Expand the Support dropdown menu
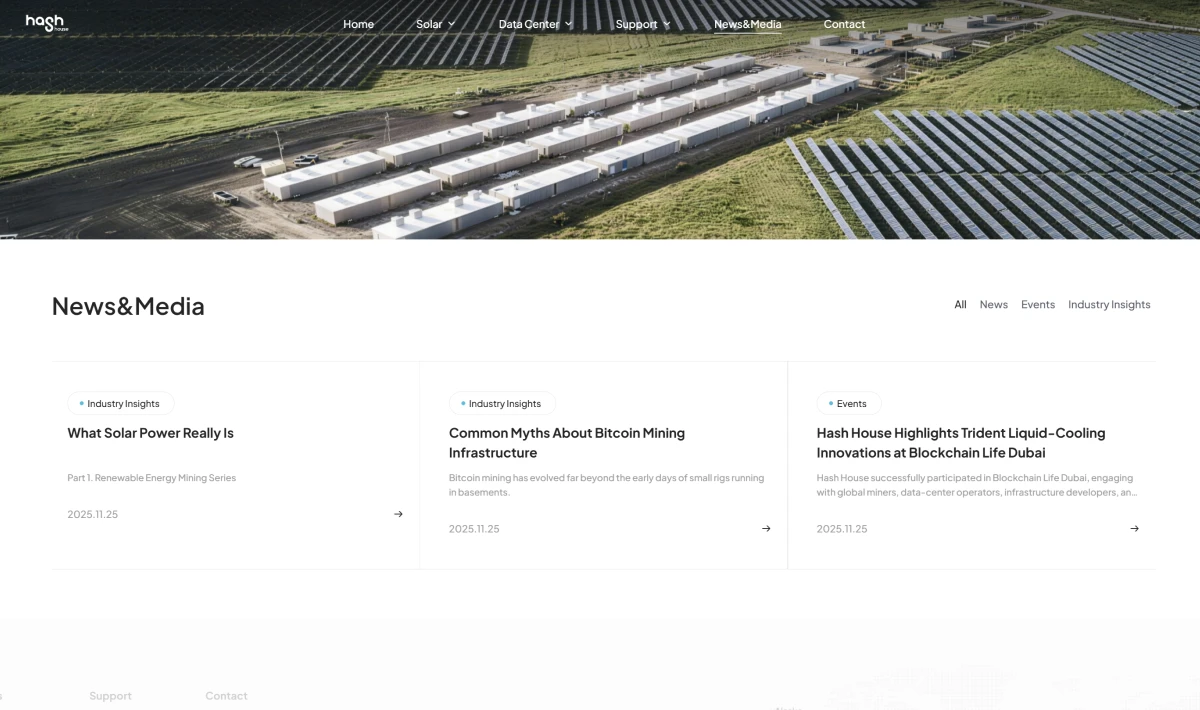Image resolution: width=1200 pixels, height=710 pixels. [642, 24]
